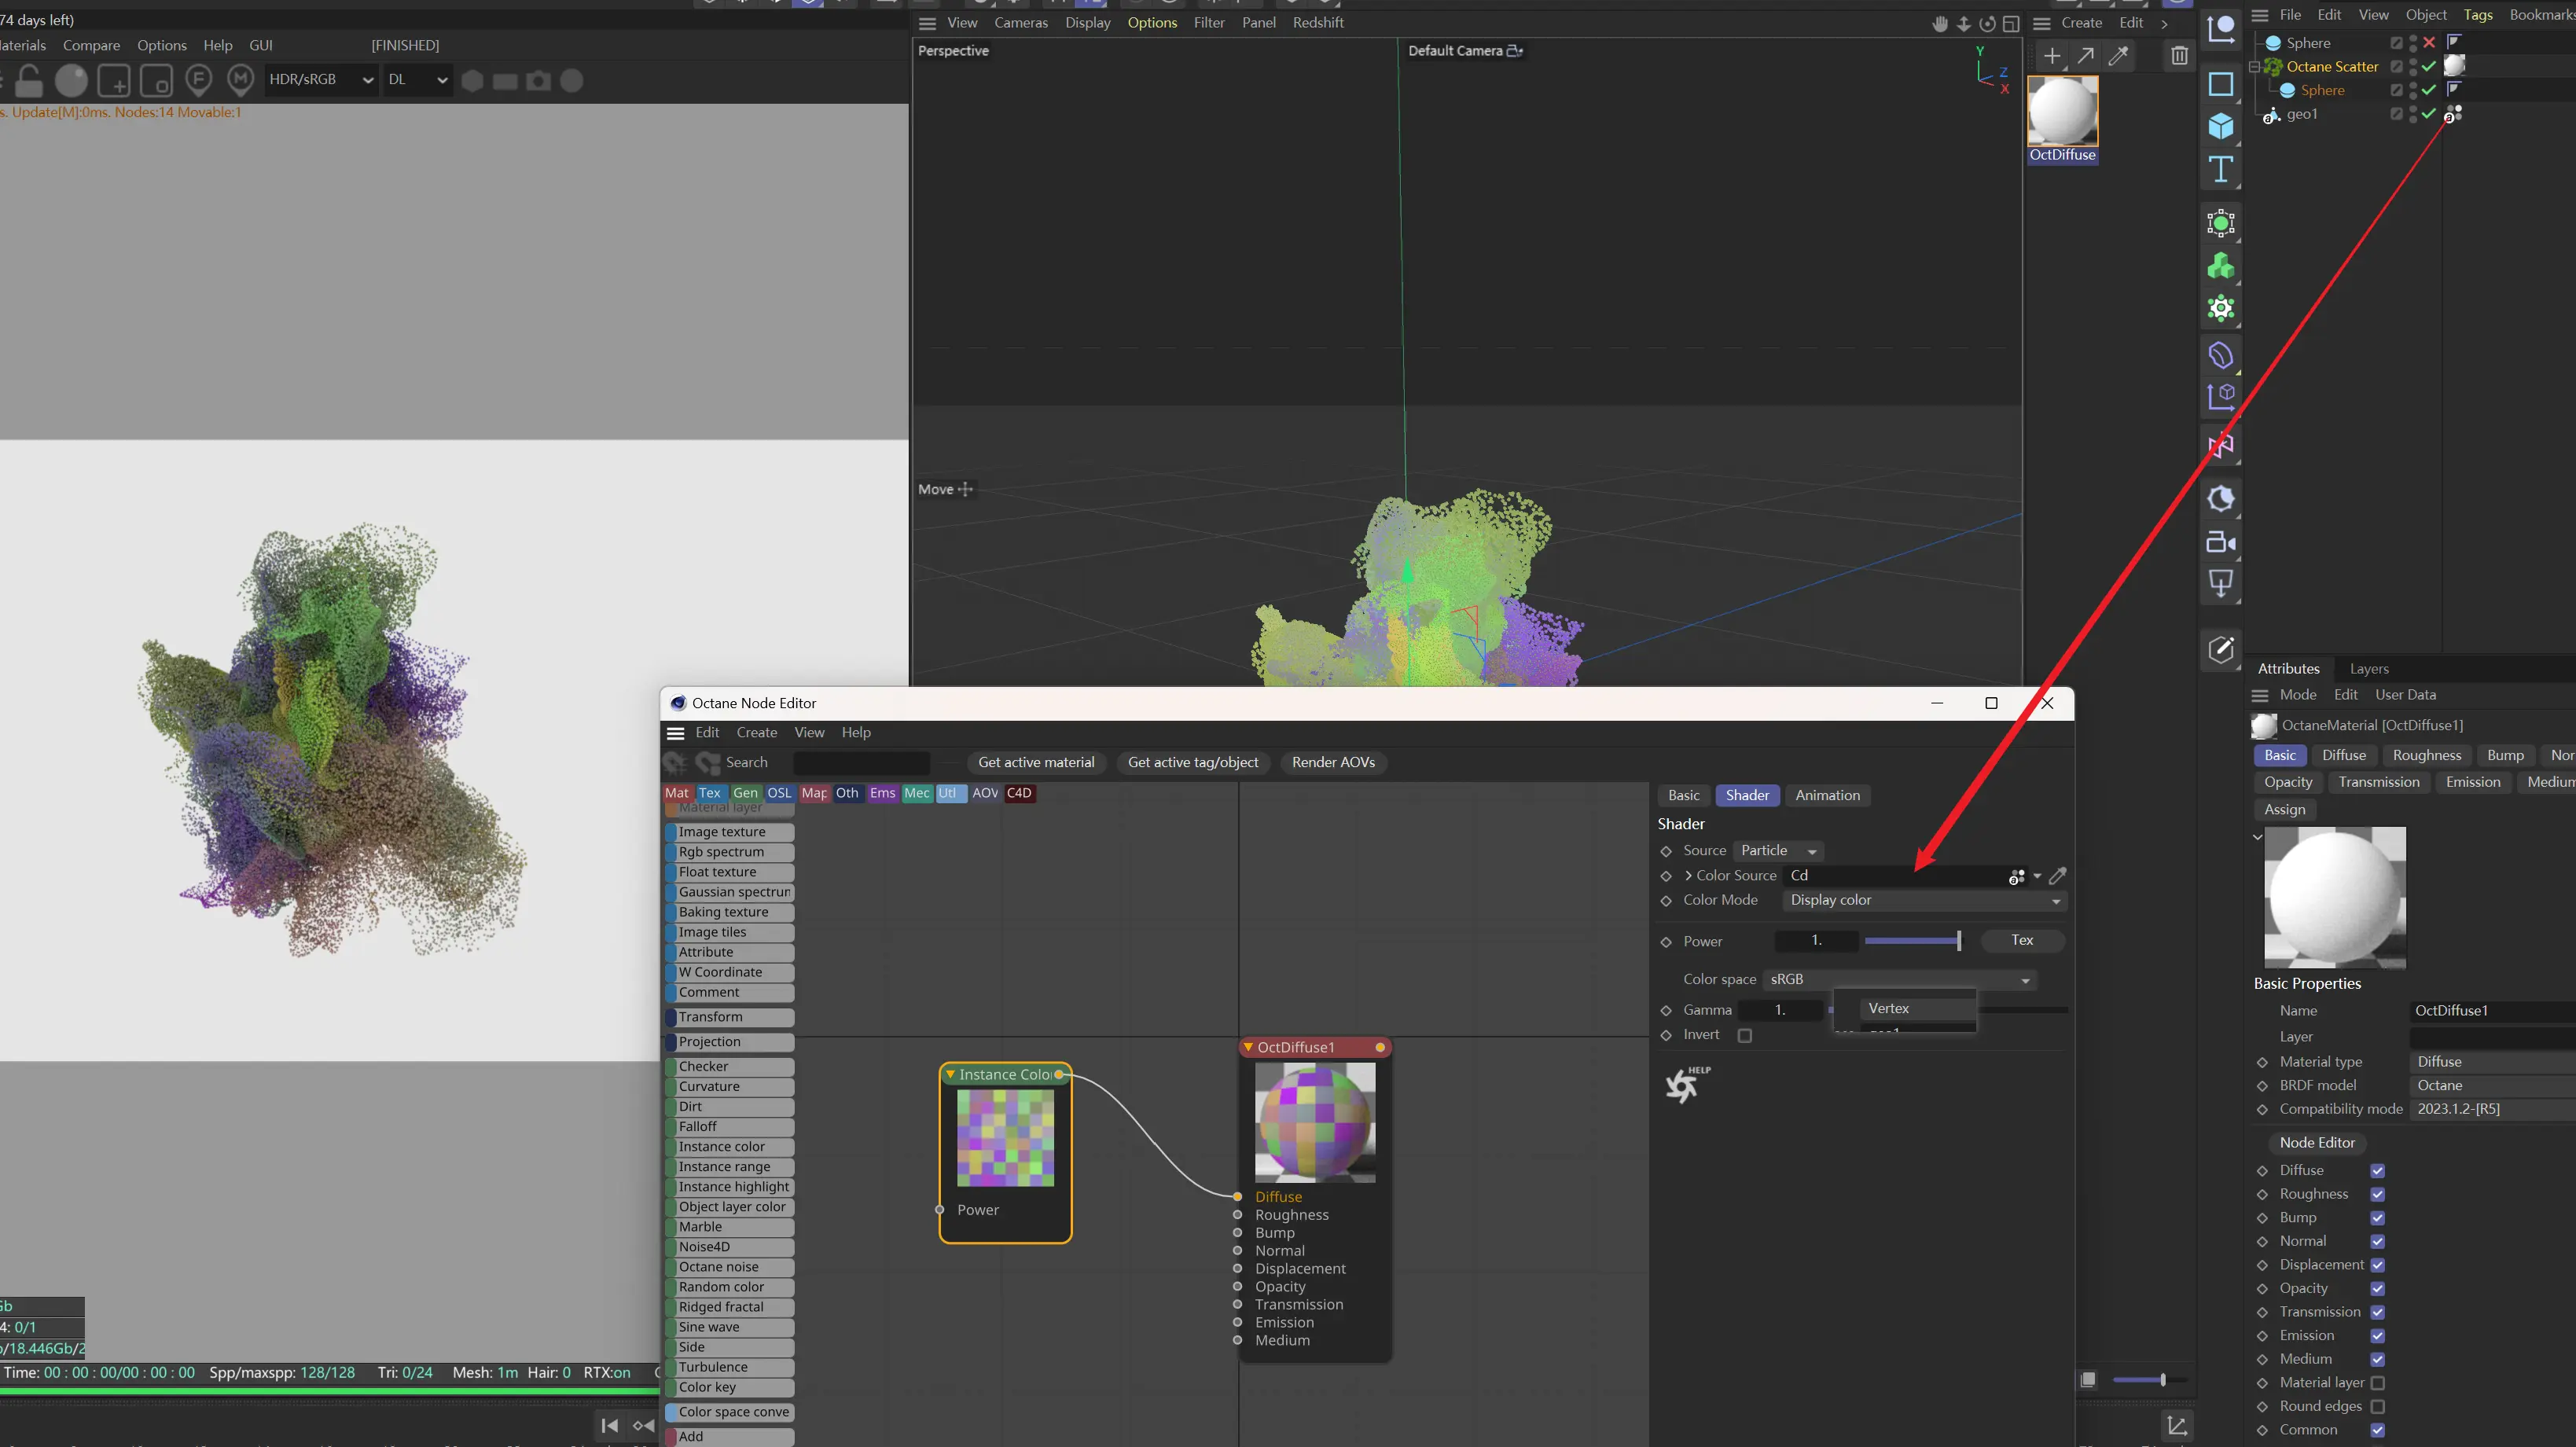The height and width of the screenshot is (1447, 2576).
Task: Click the Get active material button
Action: [x=1036, y=763]
